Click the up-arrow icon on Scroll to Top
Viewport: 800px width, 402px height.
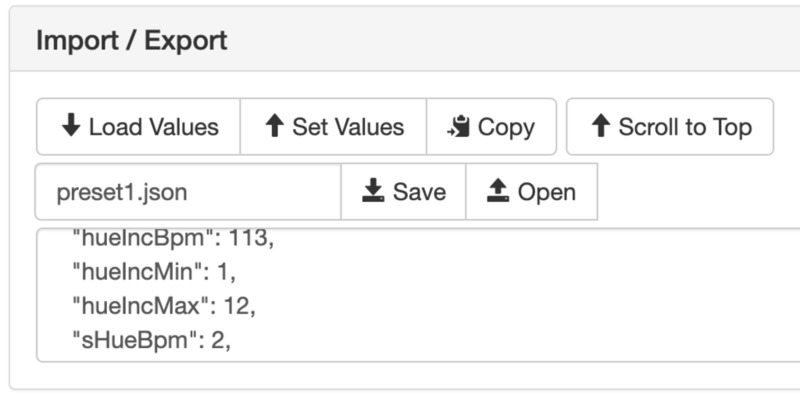click(x=600, y=127)
